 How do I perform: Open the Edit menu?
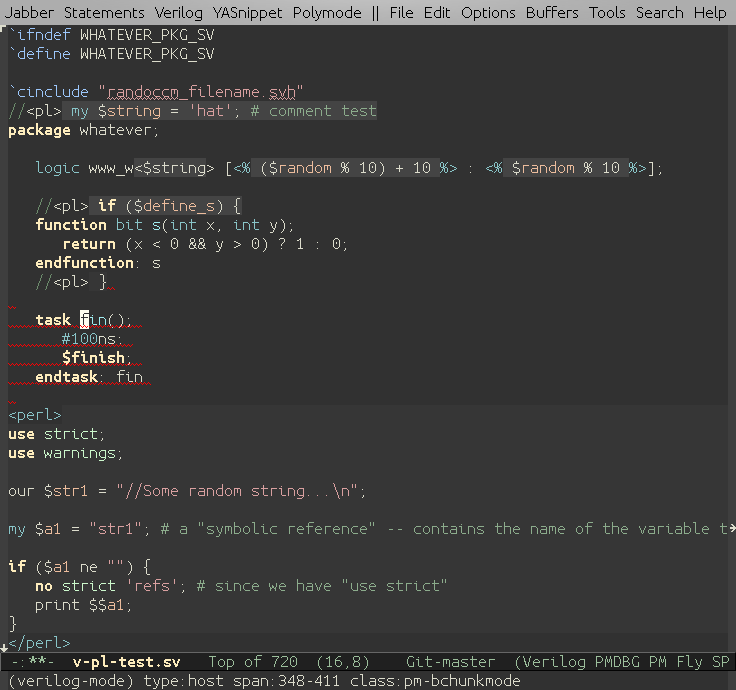click(x=437, y=13)
